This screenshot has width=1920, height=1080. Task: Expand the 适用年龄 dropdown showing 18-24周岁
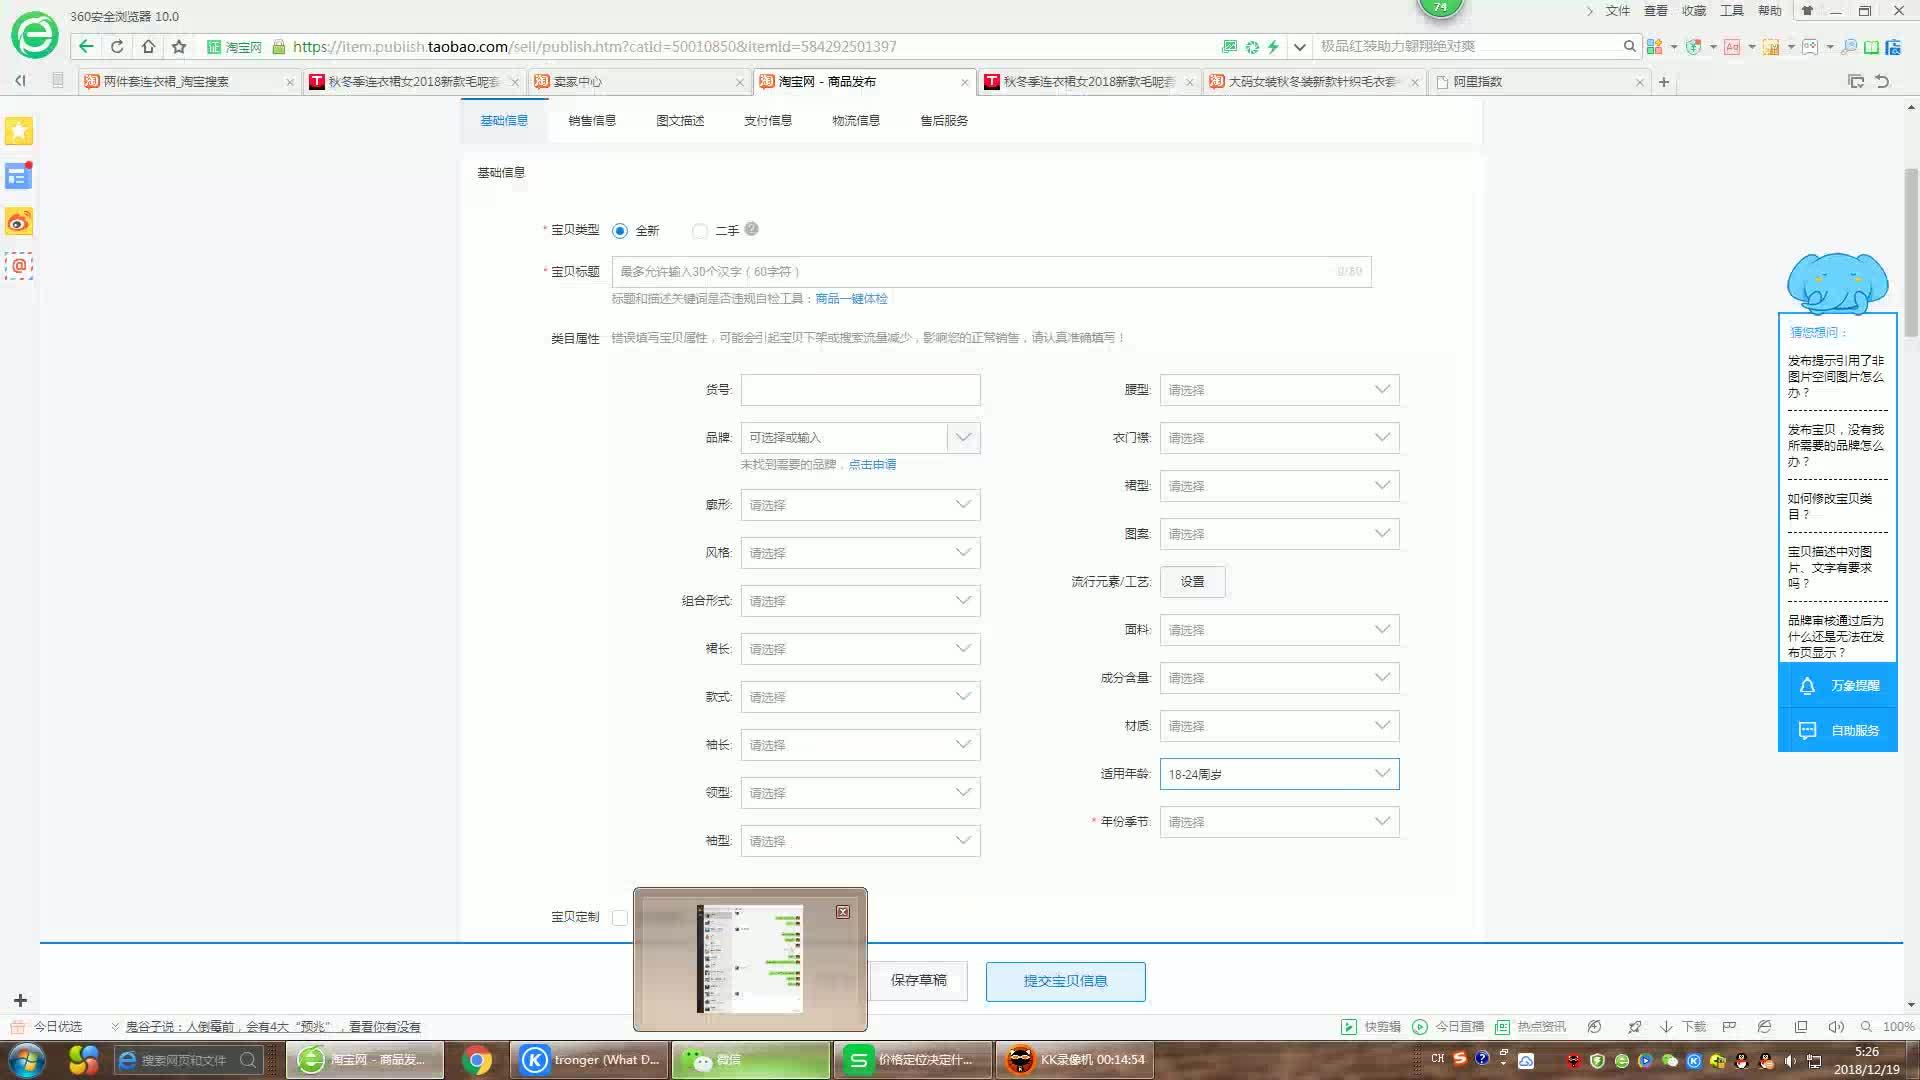pos(1279,774)
